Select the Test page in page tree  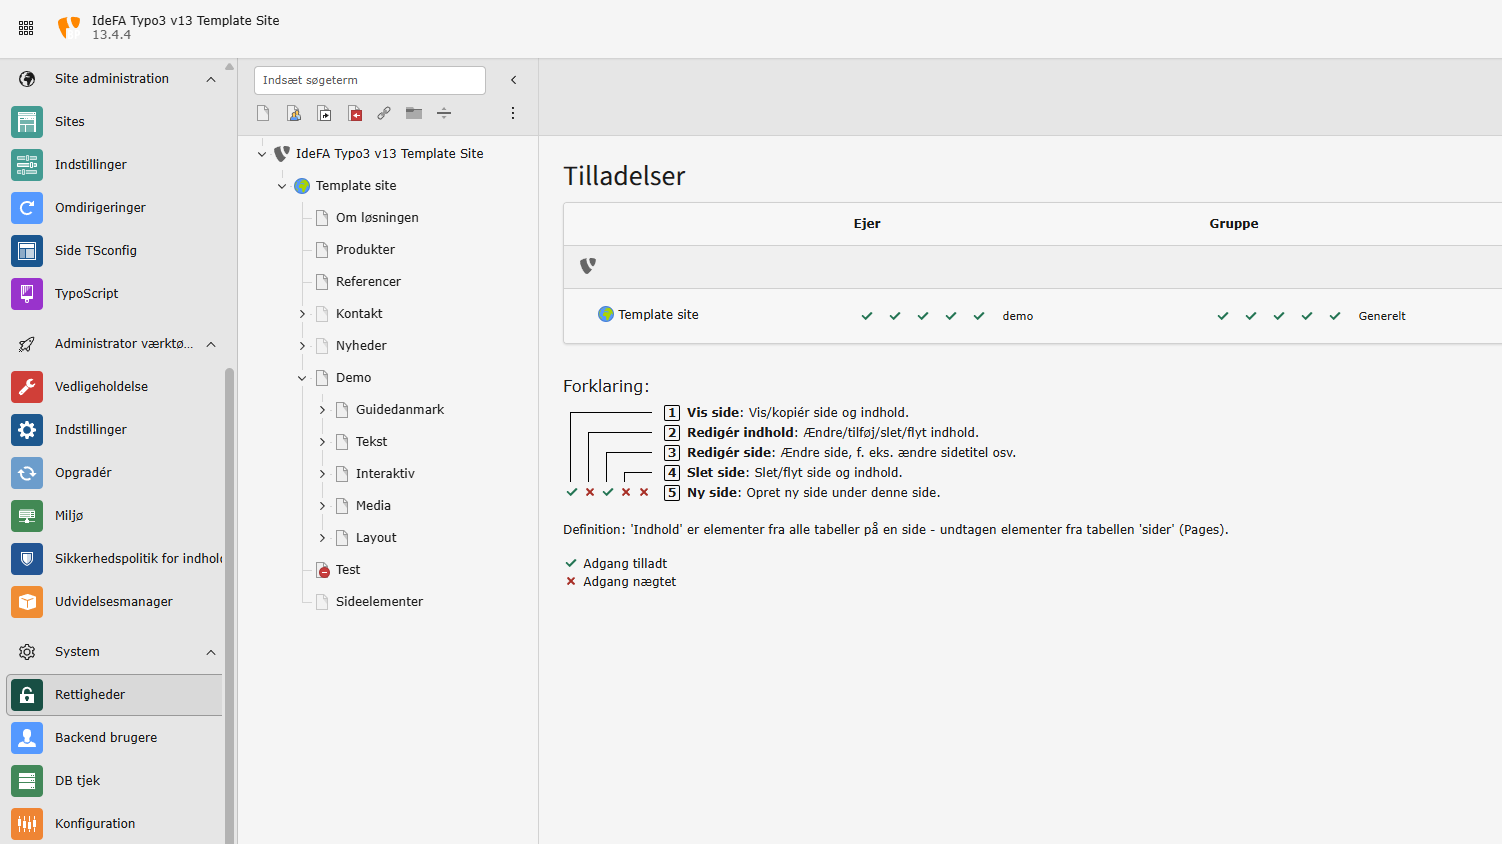(348, 570)
